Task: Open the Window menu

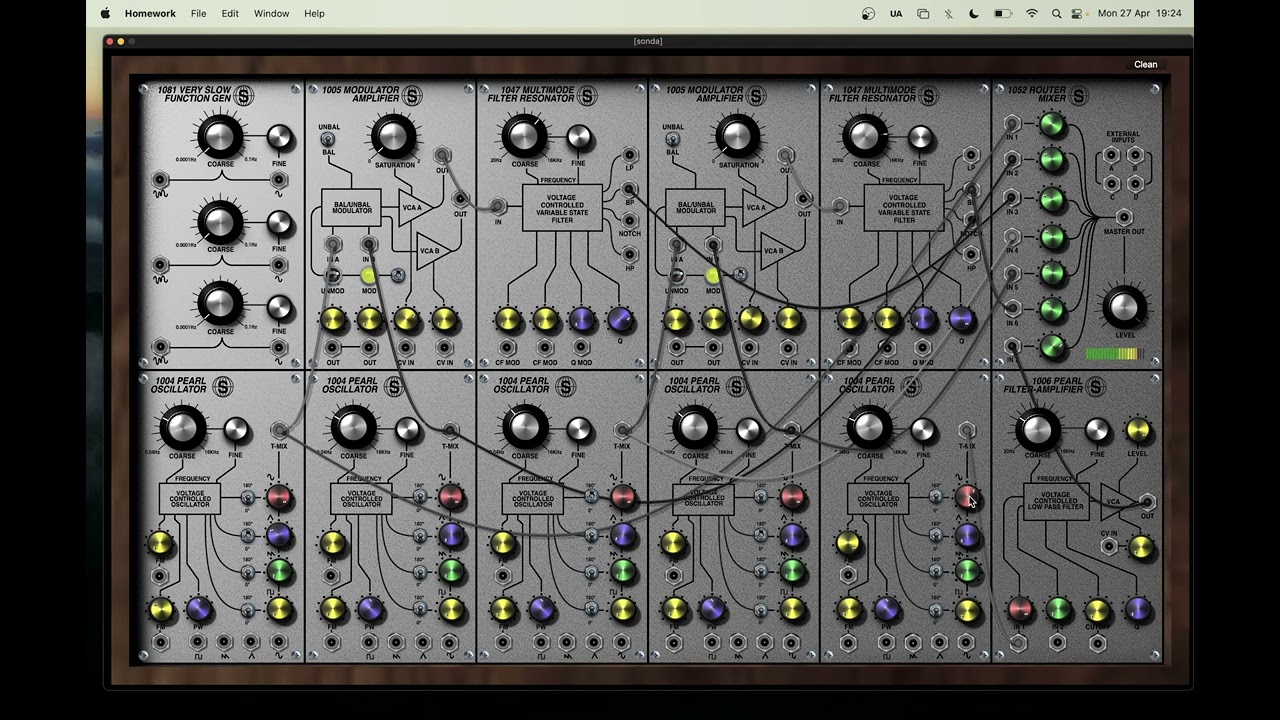Action: pyautogui.click(x=271, y=14)
